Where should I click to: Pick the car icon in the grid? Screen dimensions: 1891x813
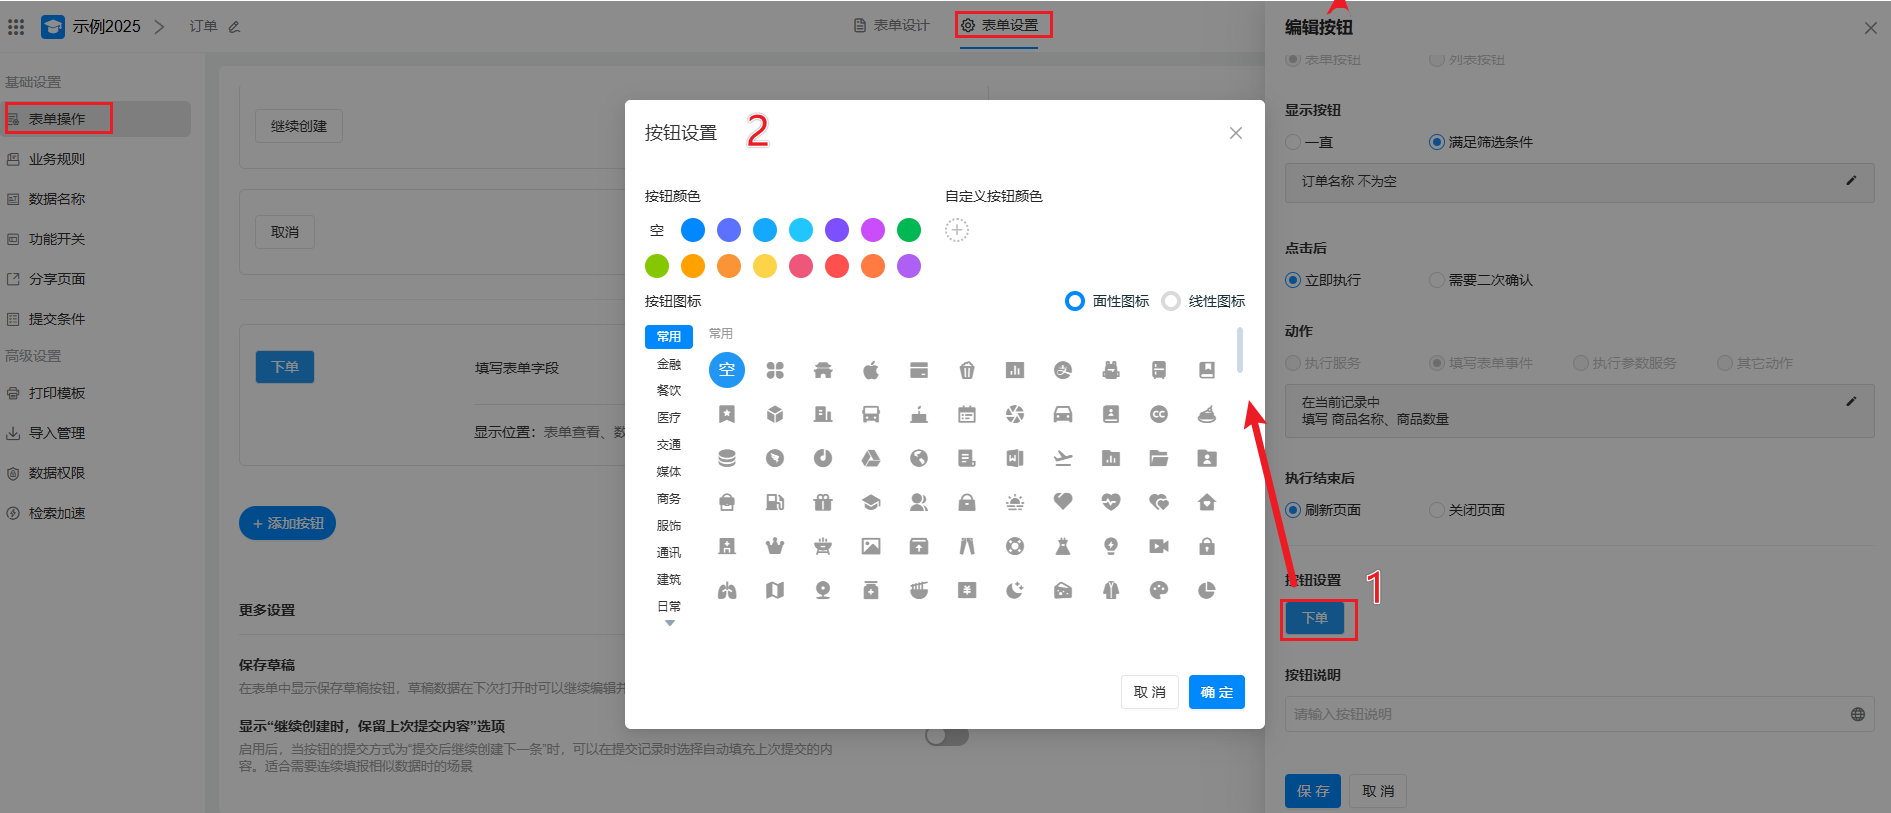1063,415
